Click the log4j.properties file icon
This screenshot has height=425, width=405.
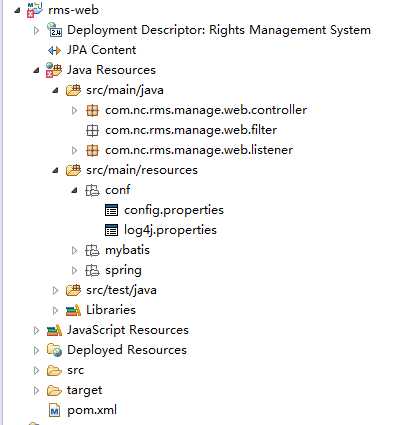(111, 230)
